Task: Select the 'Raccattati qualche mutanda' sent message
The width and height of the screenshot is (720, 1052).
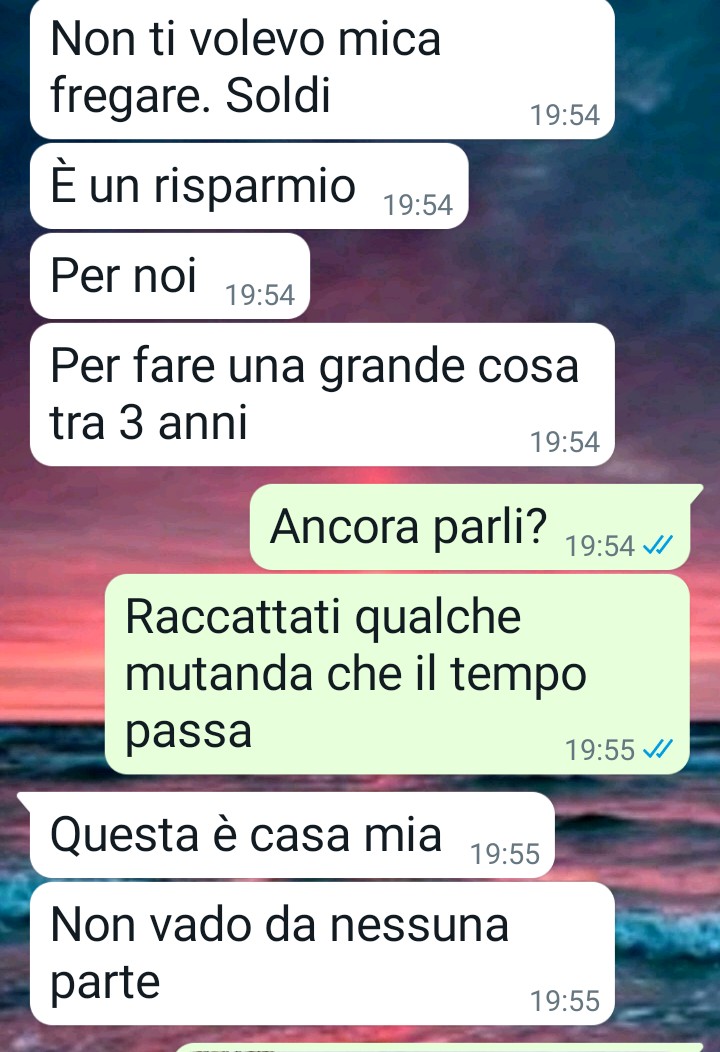Action: pyautogui.click(x=398, y=674)
